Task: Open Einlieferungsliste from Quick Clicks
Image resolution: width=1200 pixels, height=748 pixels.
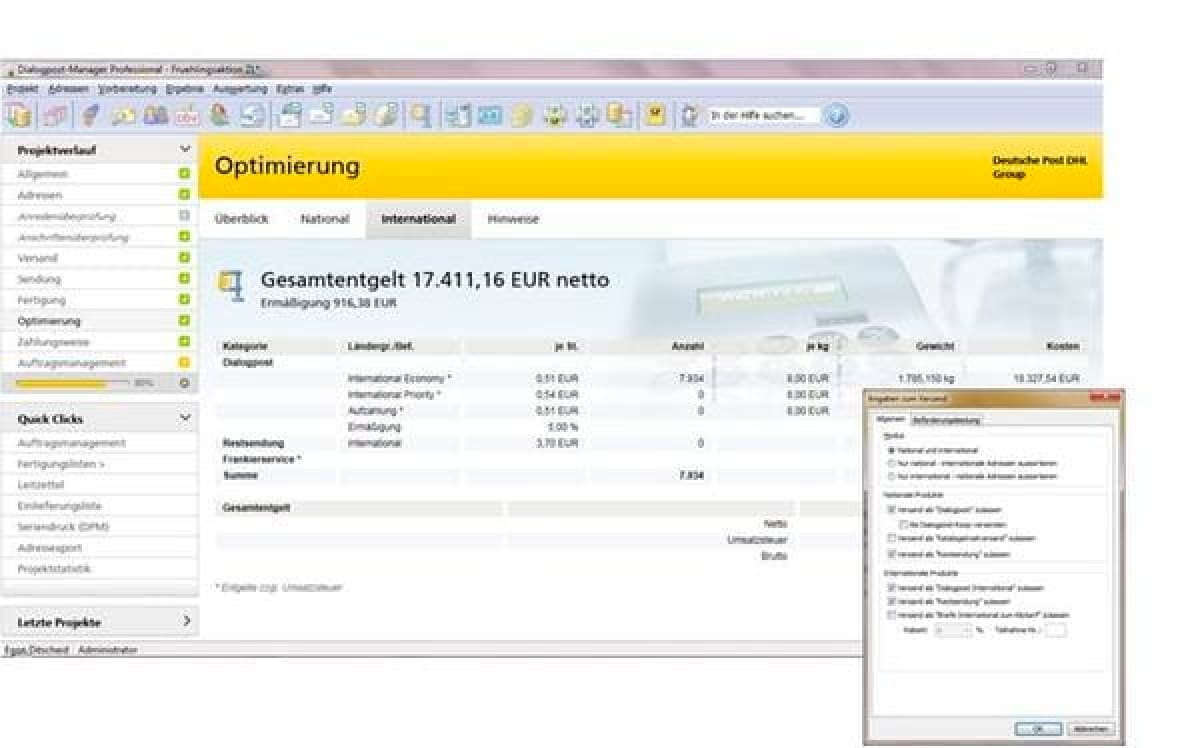Action: 59,506
